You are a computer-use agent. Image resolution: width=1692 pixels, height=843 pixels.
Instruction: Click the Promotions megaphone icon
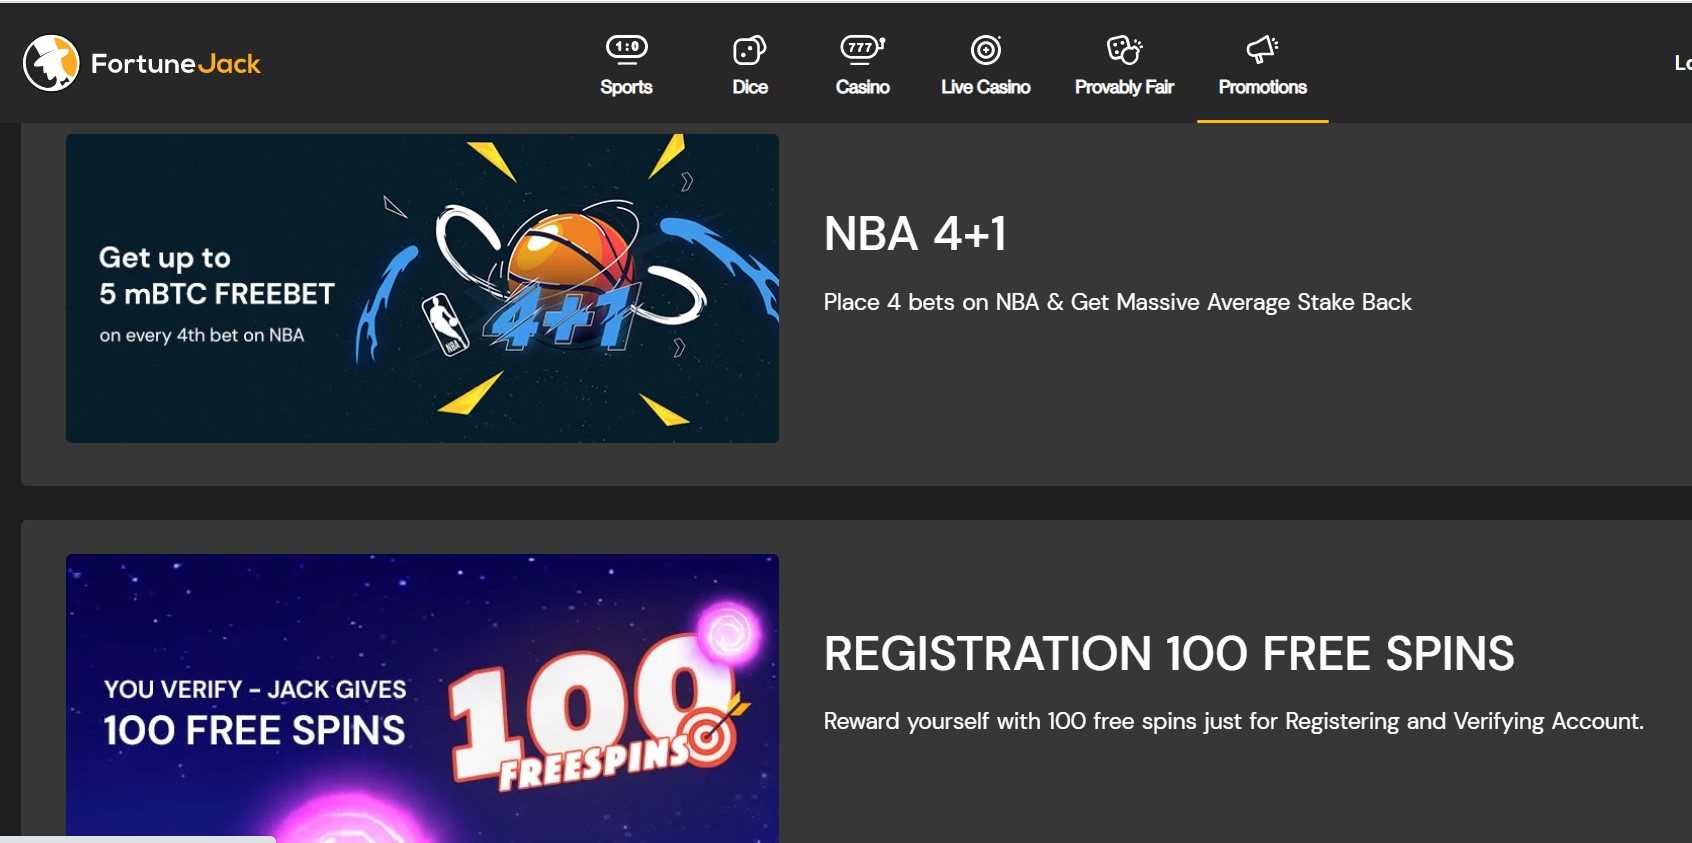click(x=1262, y=49)
